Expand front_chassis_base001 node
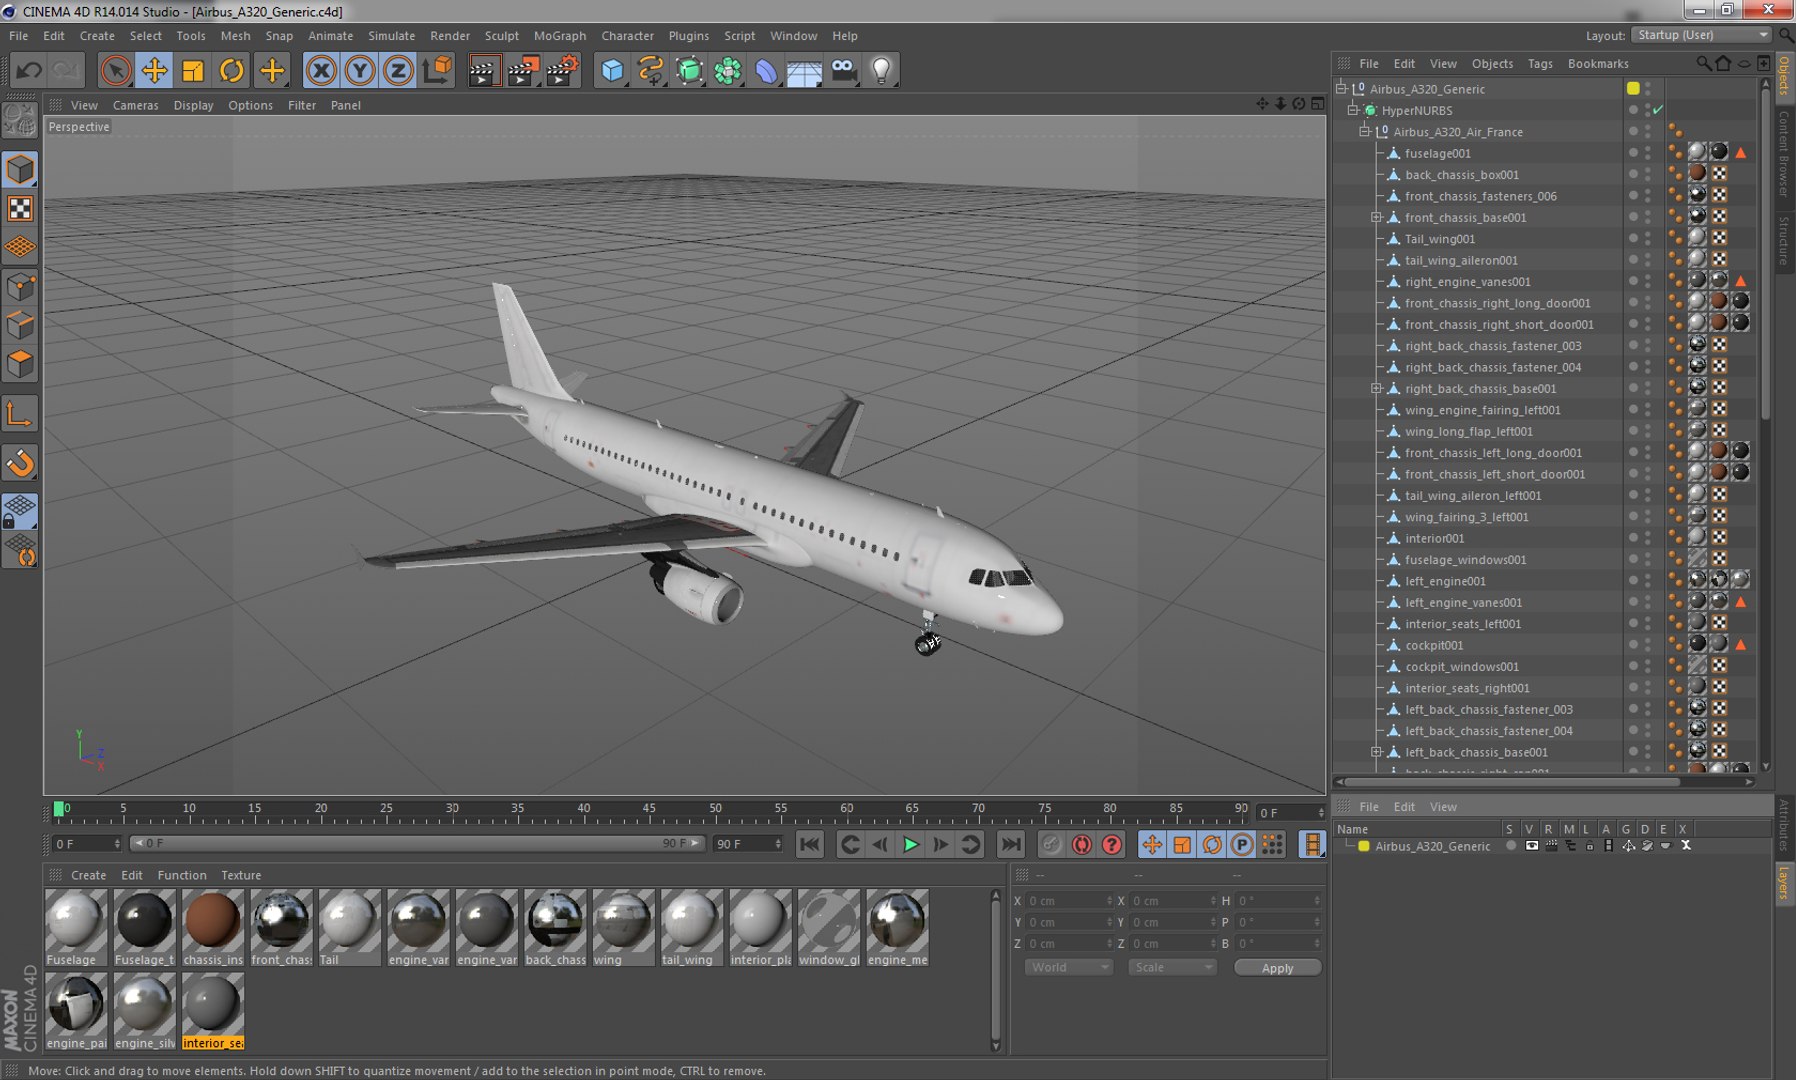 (x=1376, y=217)
